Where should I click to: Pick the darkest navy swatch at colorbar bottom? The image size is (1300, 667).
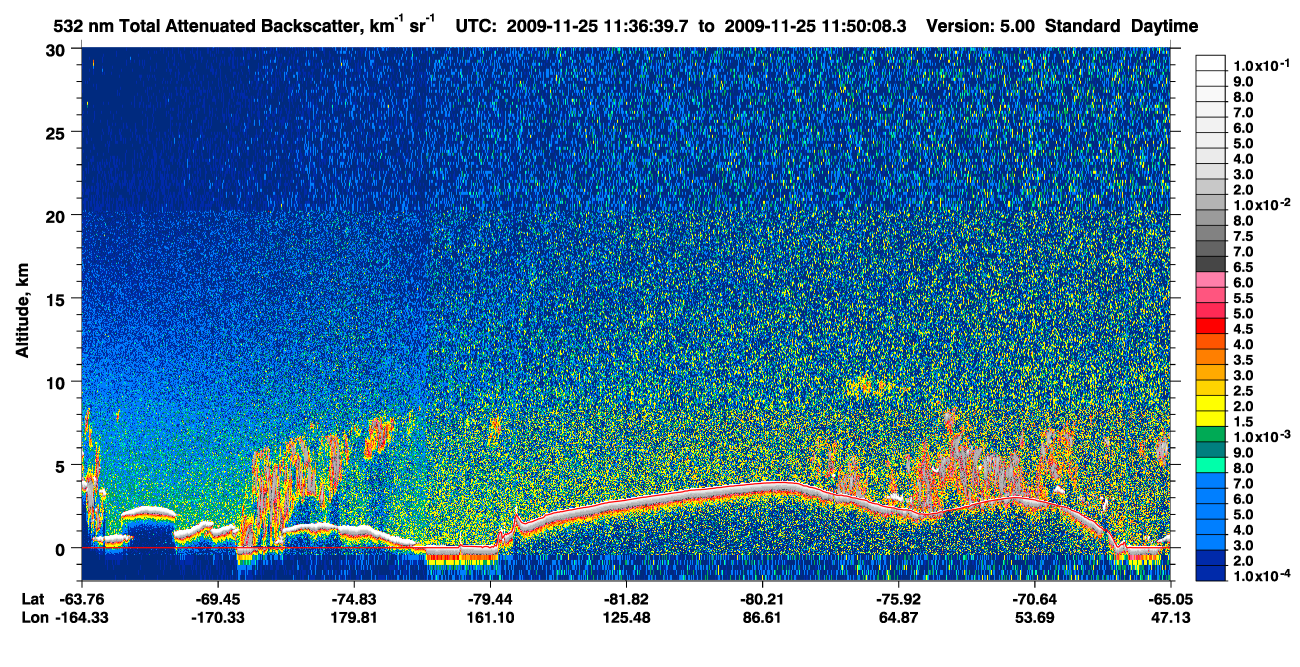tap(1211, 574)
